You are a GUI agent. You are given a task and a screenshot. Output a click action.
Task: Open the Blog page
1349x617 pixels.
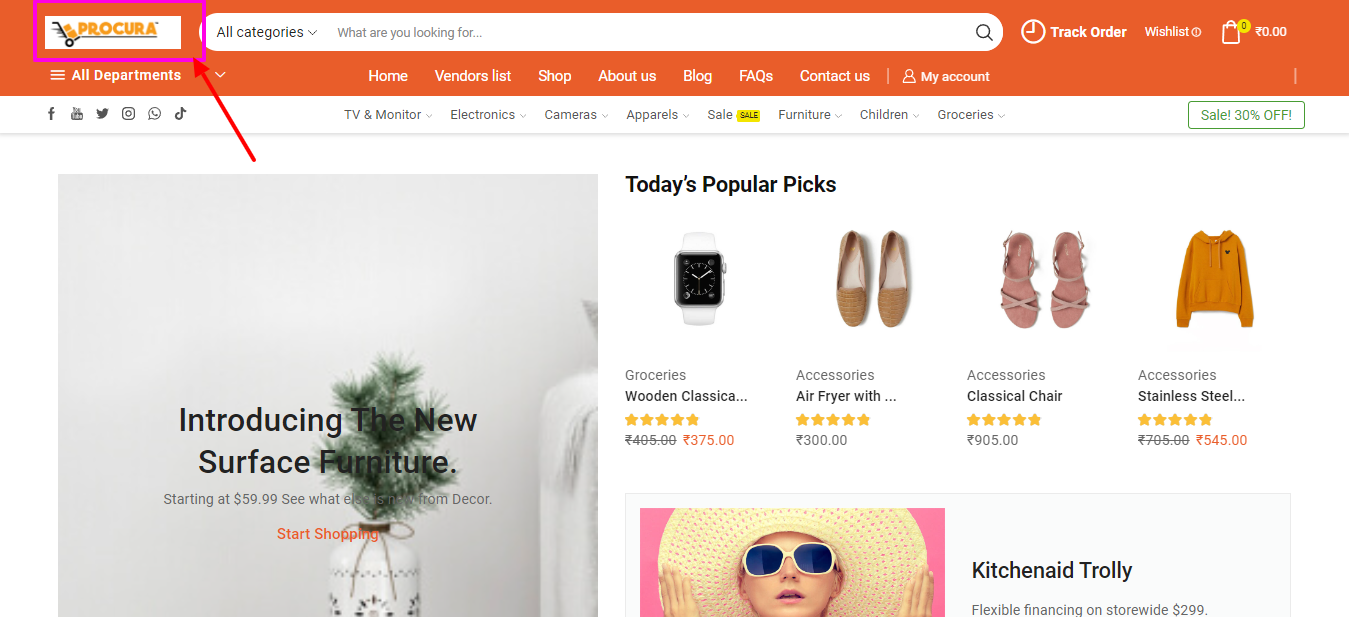(x=698, y=76)
